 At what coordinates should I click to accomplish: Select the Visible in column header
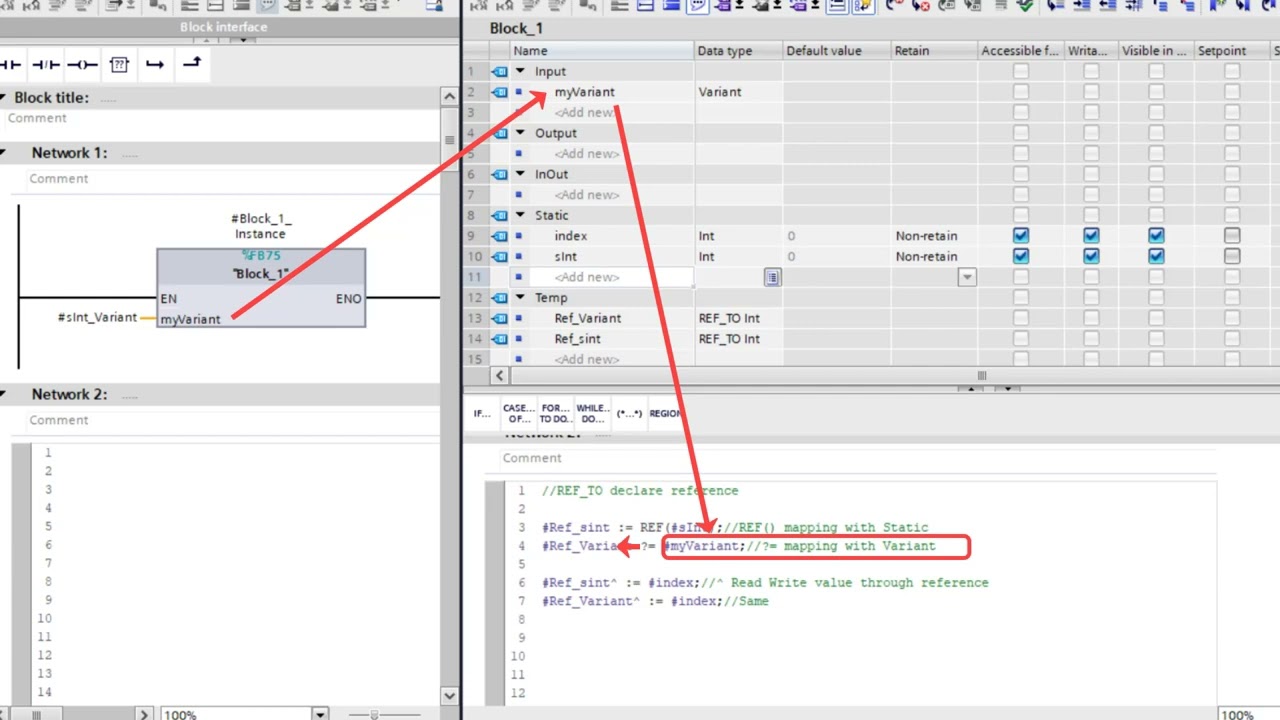tap(1154, 50)
